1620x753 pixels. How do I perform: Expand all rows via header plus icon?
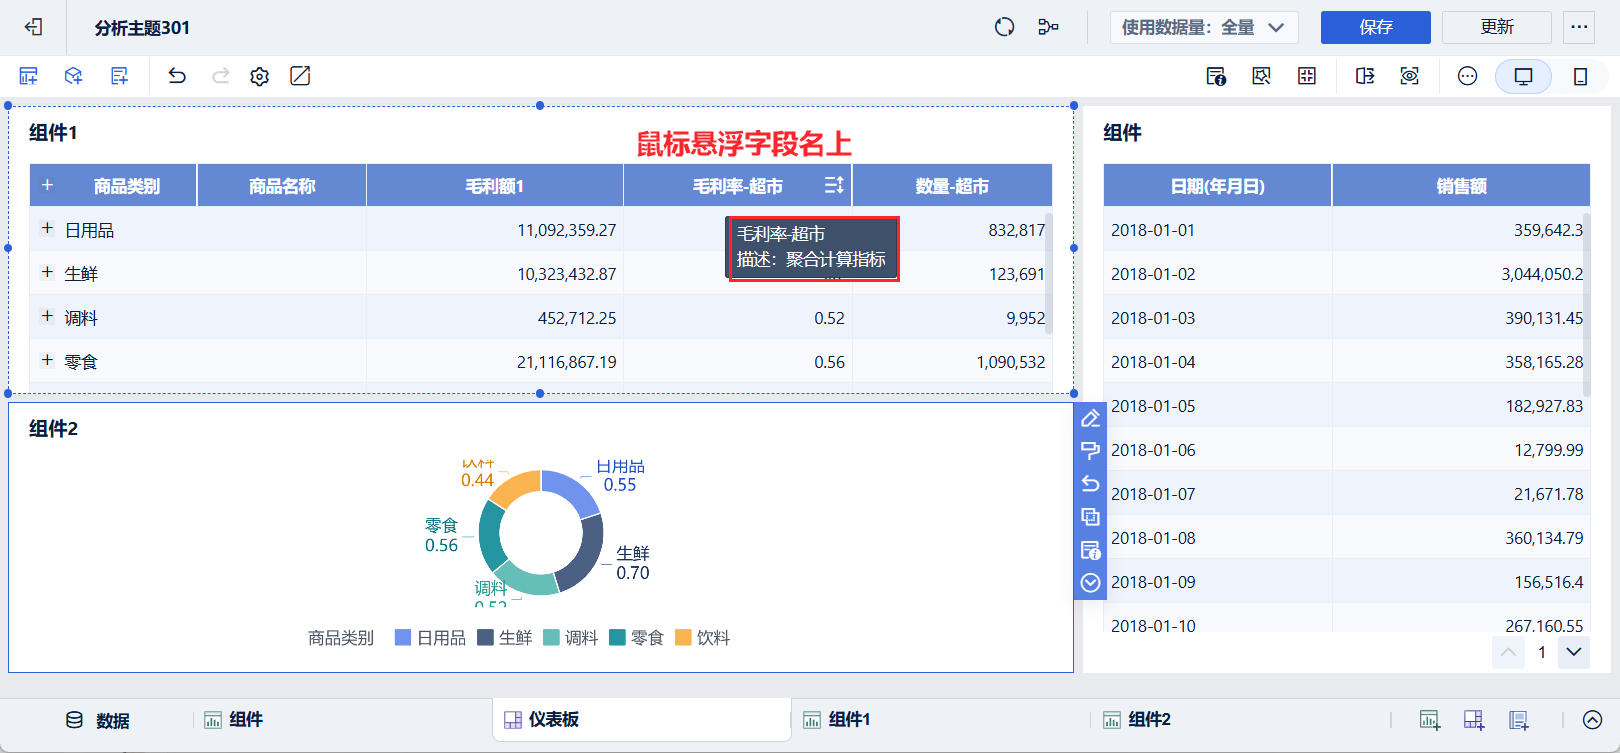click(47, 185)
